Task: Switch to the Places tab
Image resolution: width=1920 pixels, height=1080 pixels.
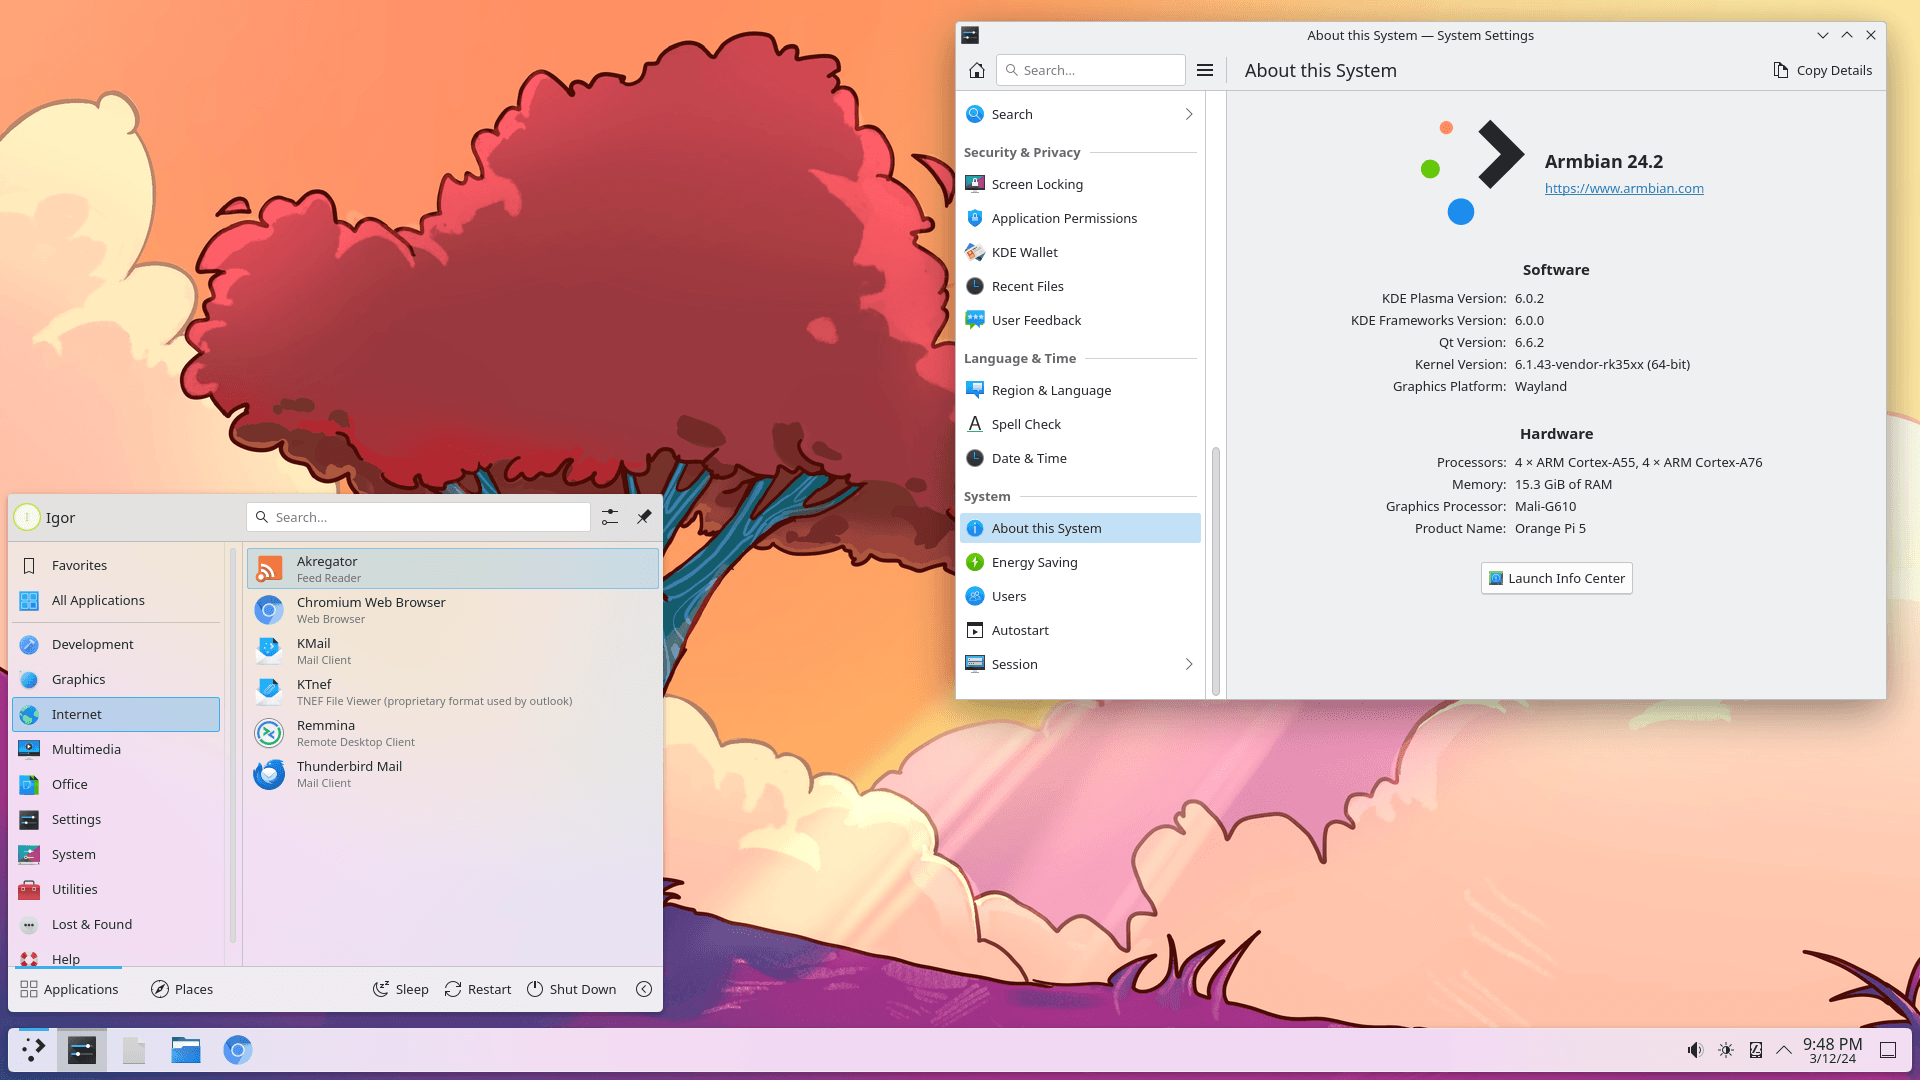Action: click(x=182, y=988)
